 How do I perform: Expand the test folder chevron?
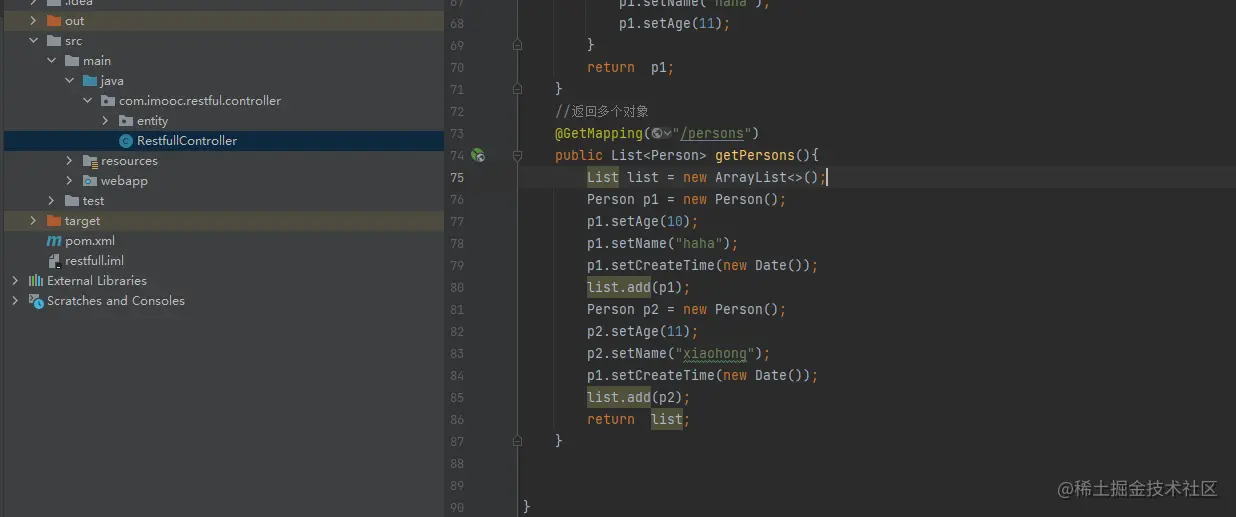pos(51,201)
